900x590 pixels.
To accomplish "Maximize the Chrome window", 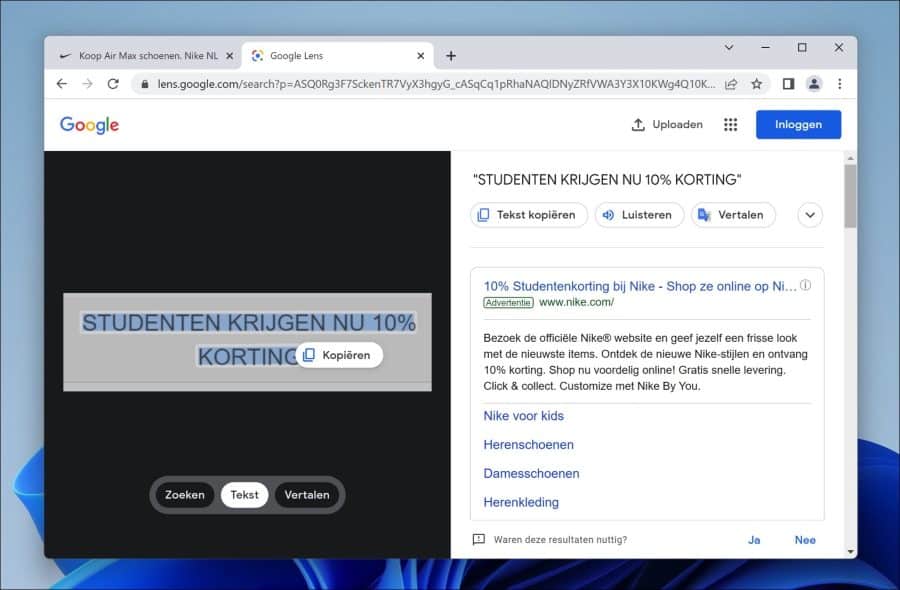I will point(802,48).
